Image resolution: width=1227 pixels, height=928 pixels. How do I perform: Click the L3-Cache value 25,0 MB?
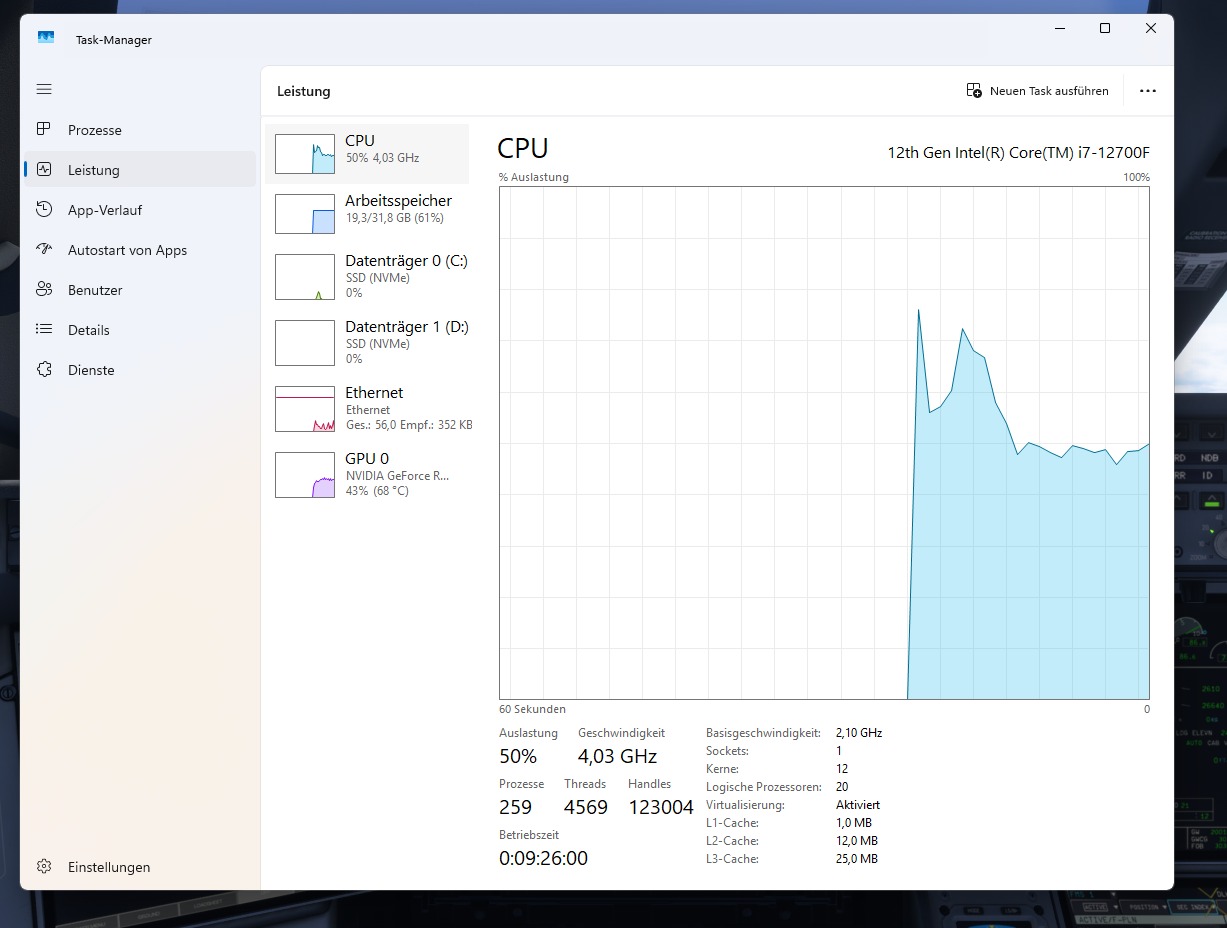(x=857, y=859)
